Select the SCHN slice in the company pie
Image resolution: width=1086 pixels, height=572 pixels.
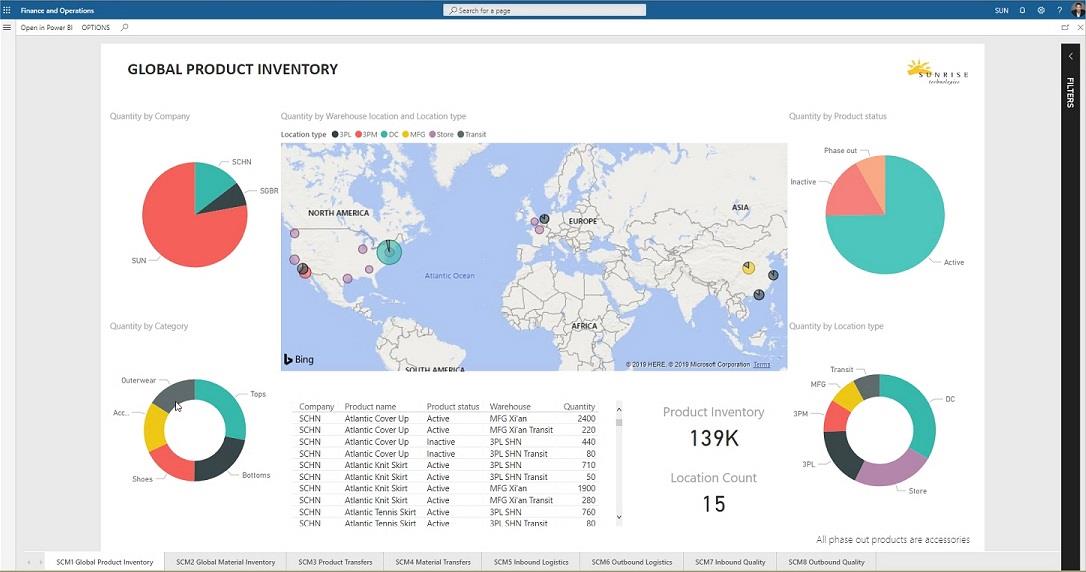[213, 186]
